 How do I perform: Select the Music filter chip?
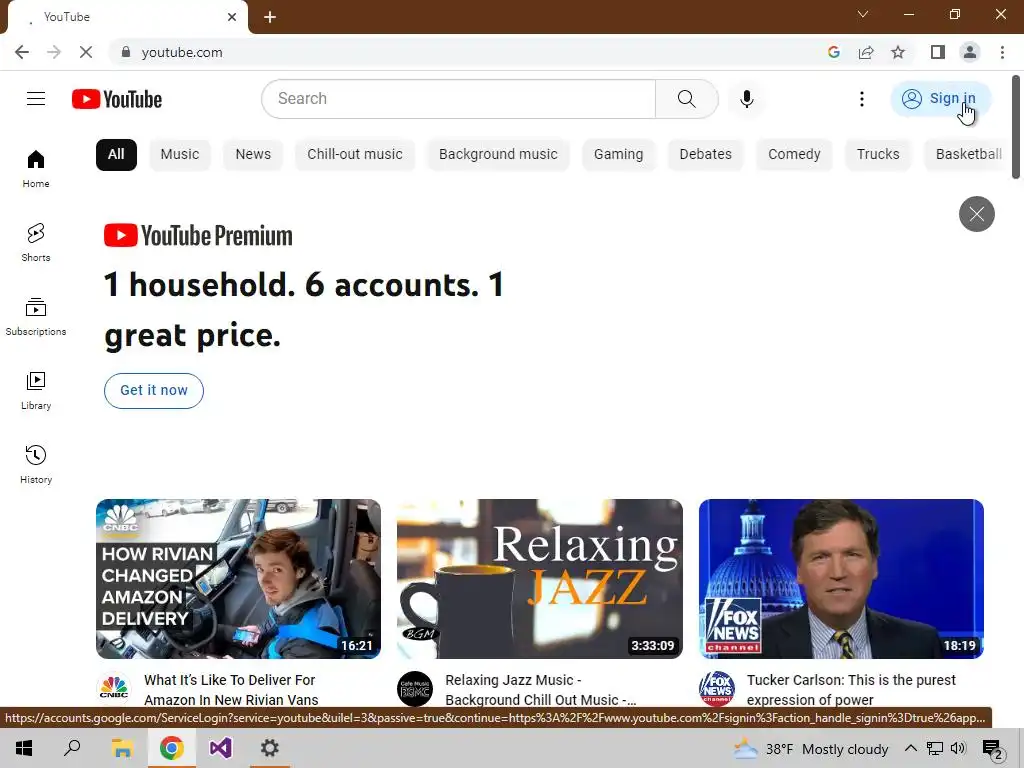(180, 155)
